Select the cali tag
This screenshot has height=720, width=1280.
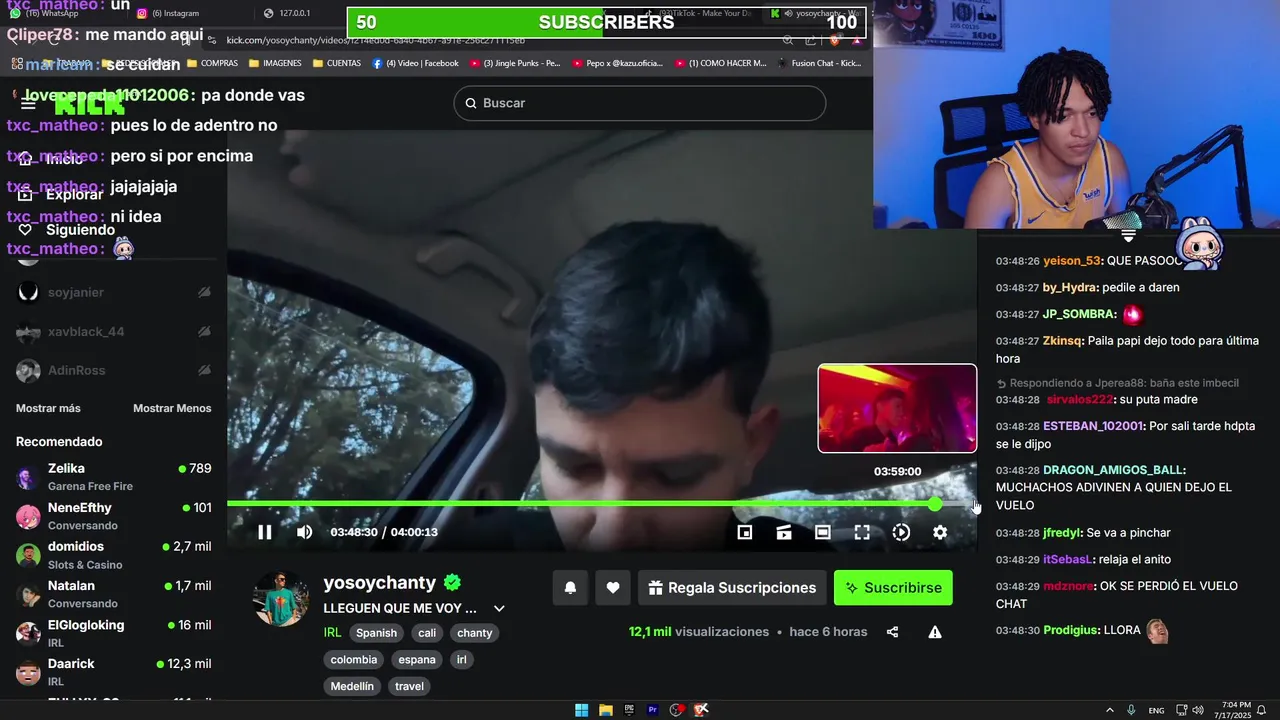click(427, 633)
